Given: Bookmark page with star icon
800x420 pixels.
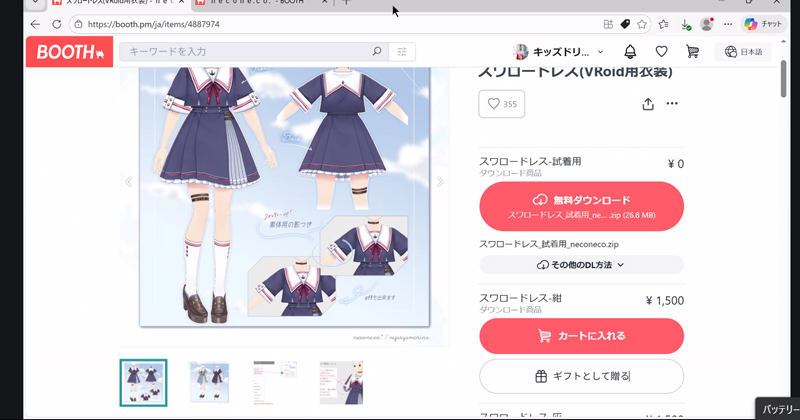Looking at the screenshot, I should (x=642, y=24).
